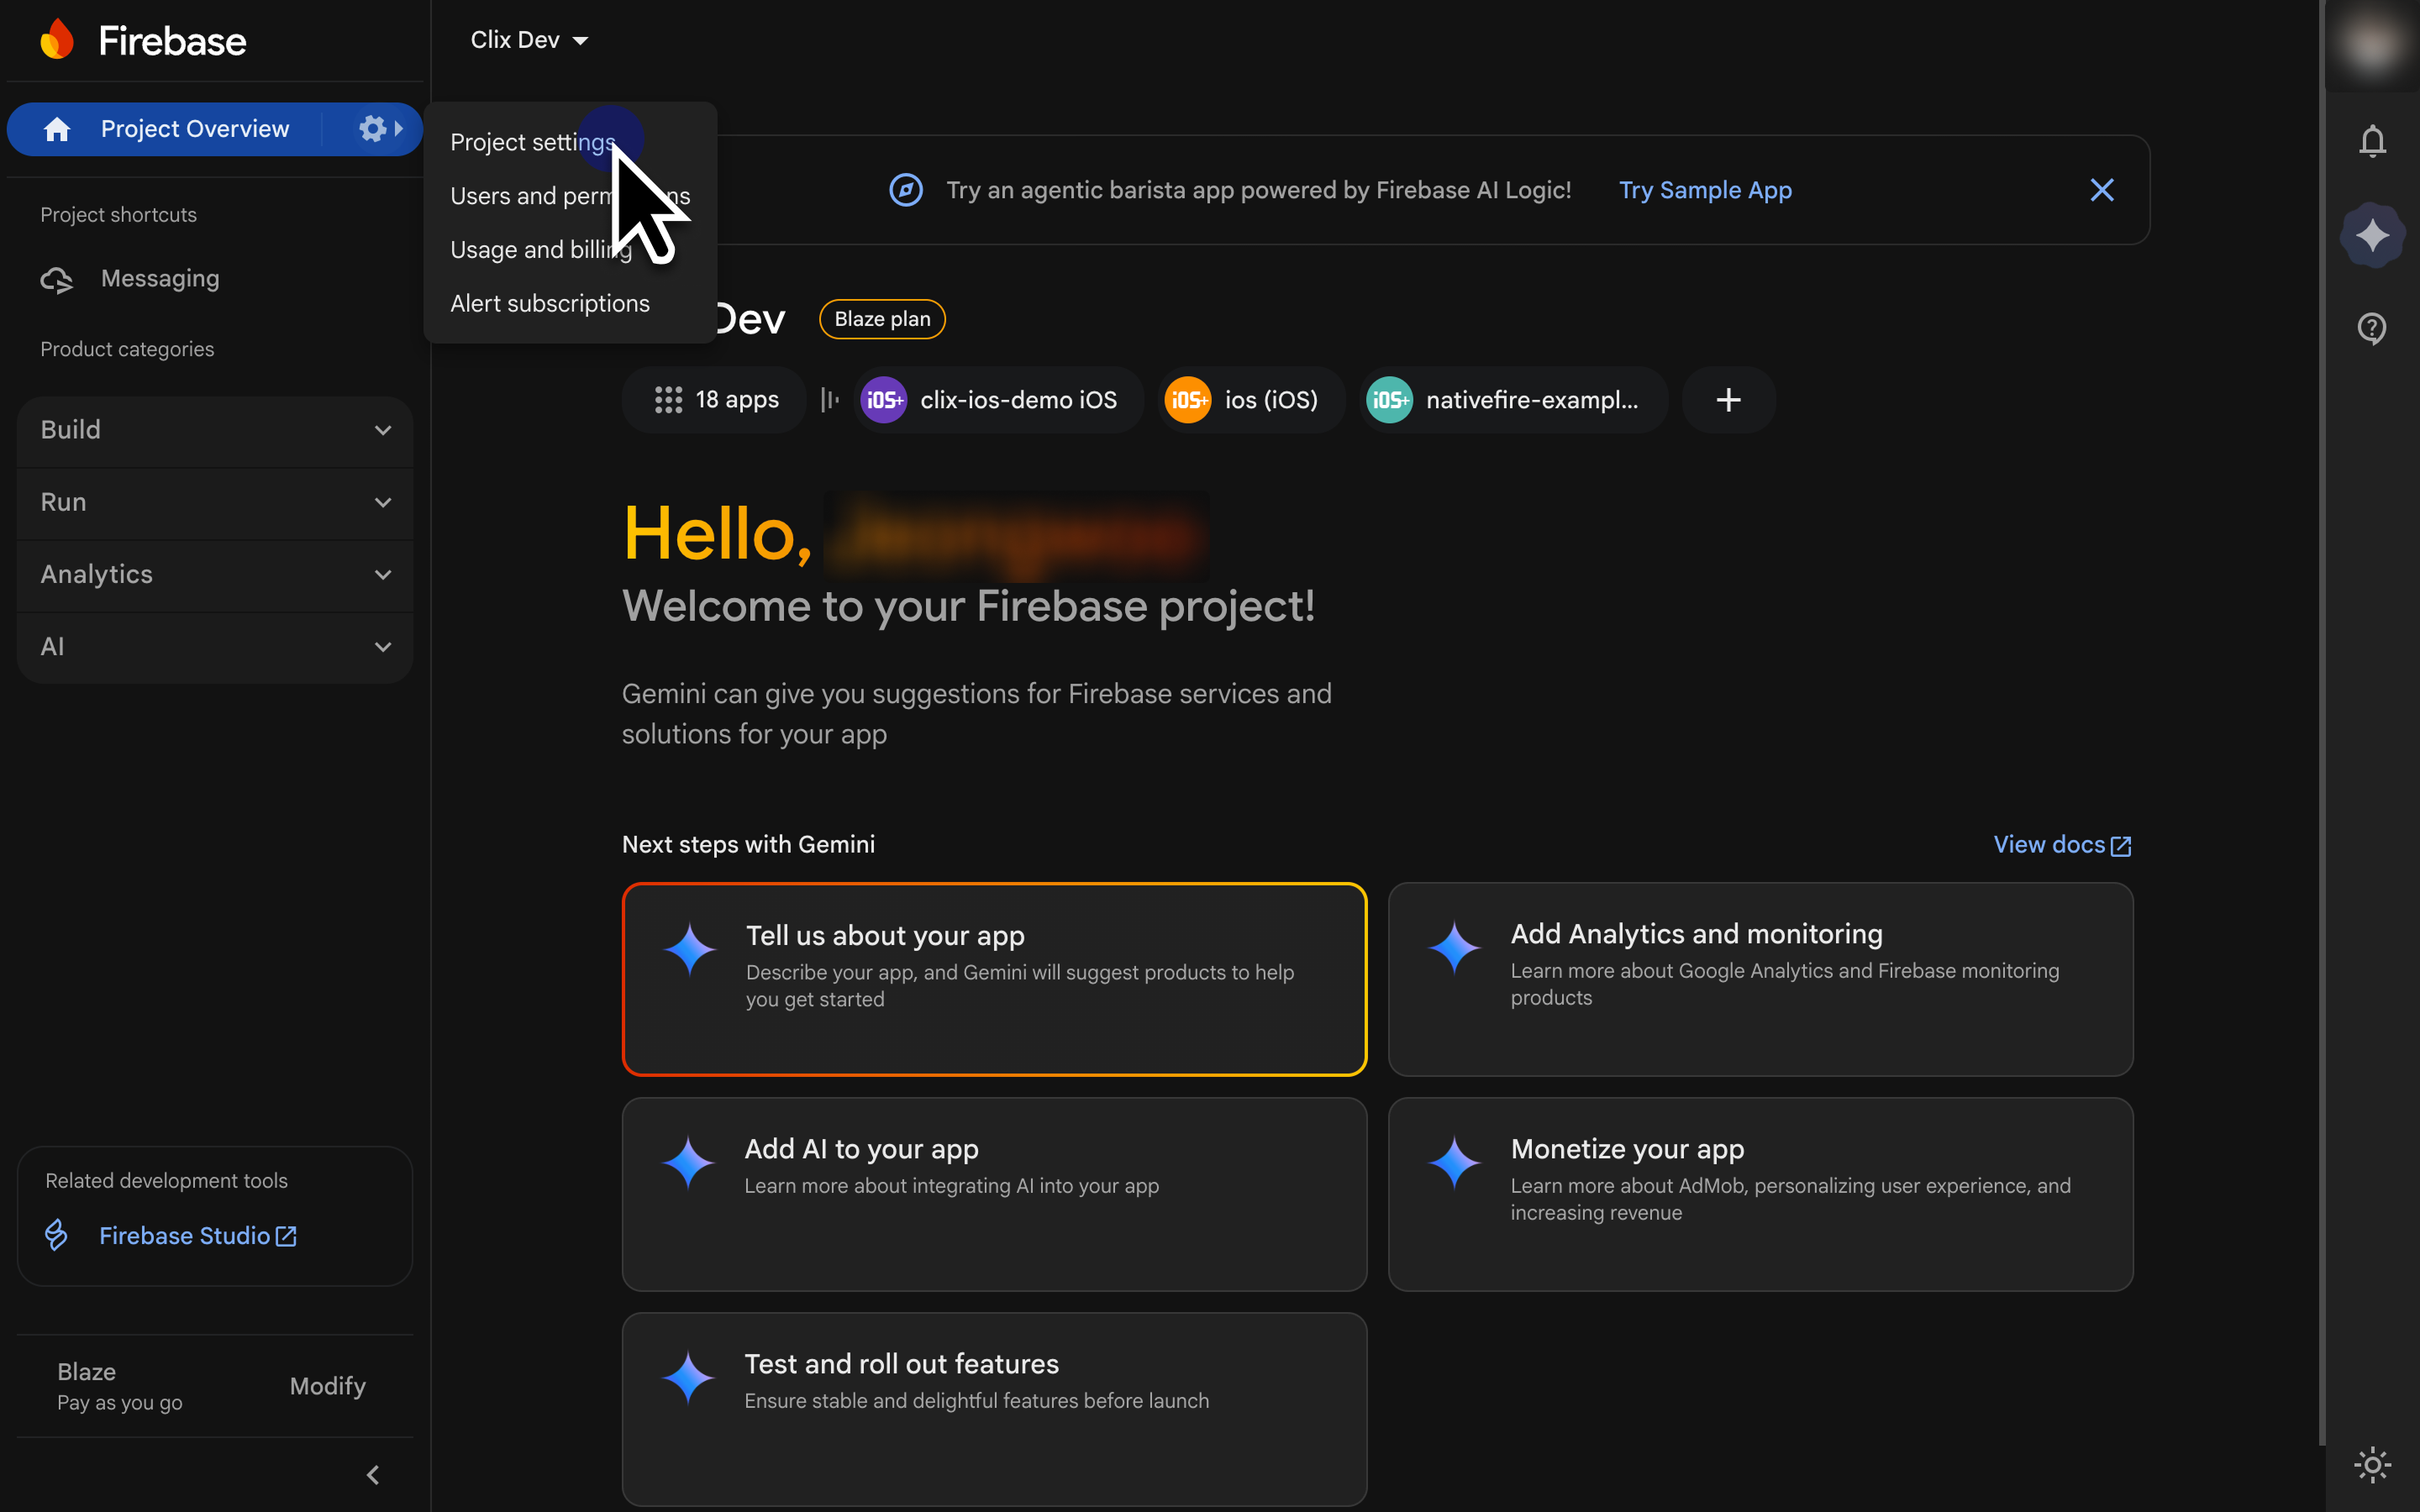Open the Firebase notifications bell
Viewport: 2420px width, 1512px height.
point(2372,141)
